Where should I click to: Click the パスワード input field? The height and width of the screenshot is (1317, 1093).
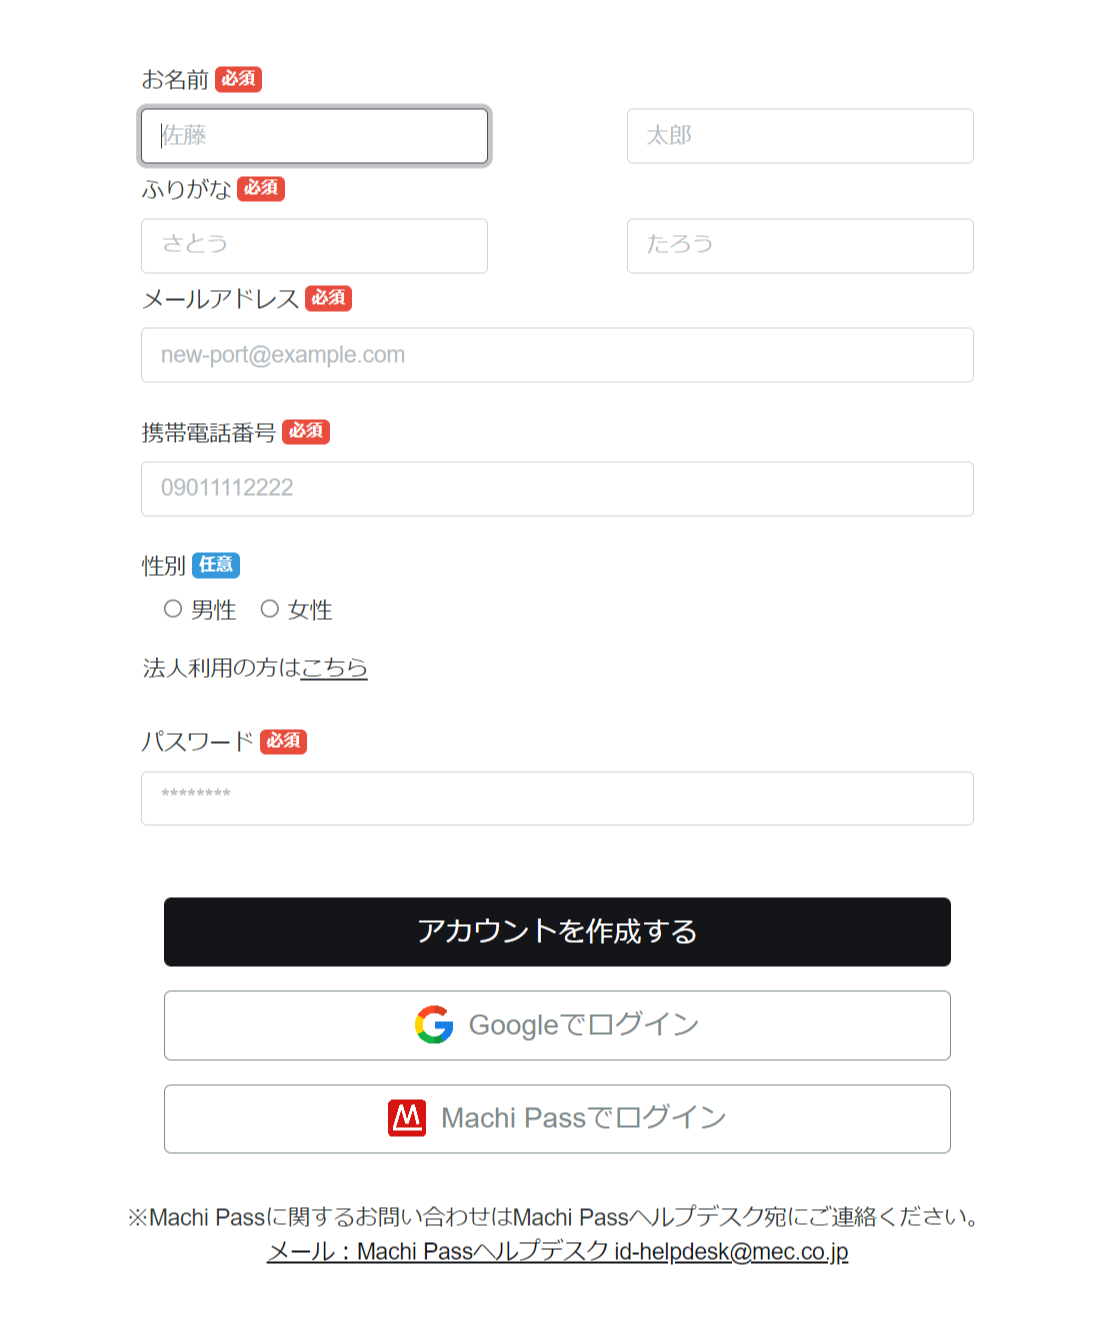pyautogui.click(x=557, y=798)
